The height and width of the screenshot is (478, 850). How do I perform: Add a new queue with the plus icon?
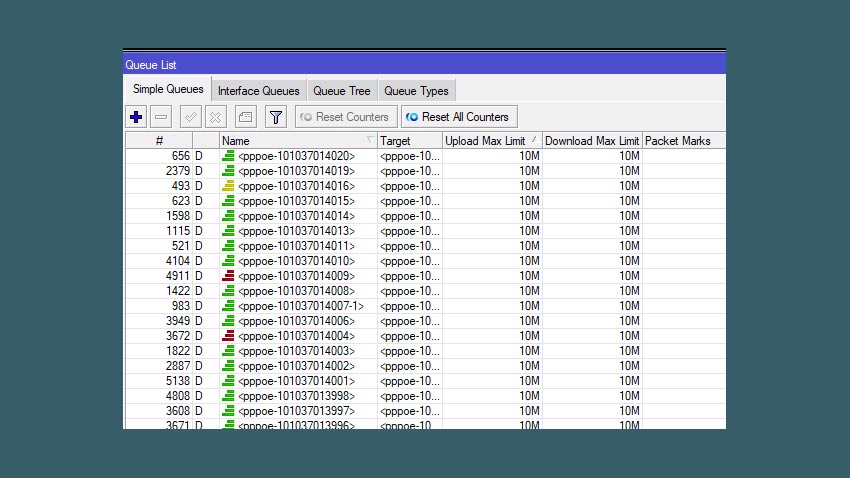pos(136,117)
